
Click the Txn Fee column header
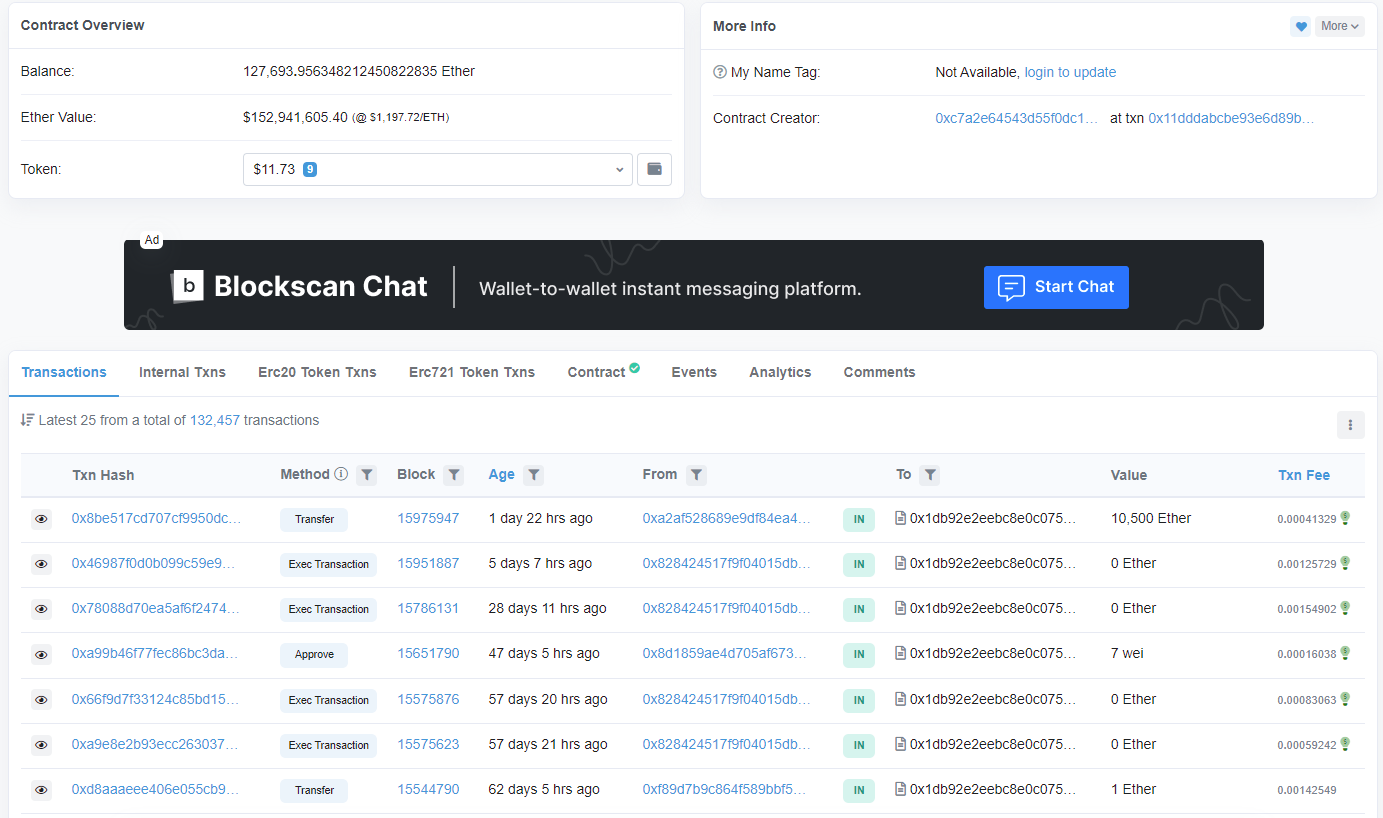(1303, 475)
